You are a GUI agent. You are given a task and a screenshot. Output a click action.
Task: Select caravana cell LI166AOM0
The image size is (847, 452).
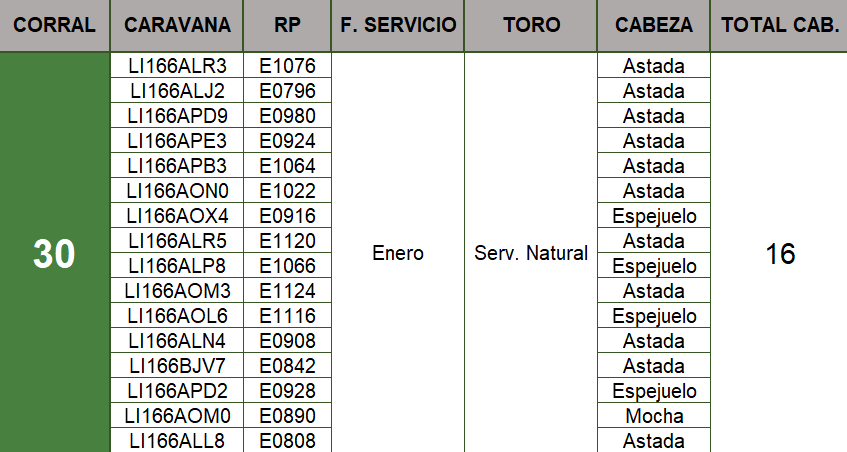(x=177, y=416)
